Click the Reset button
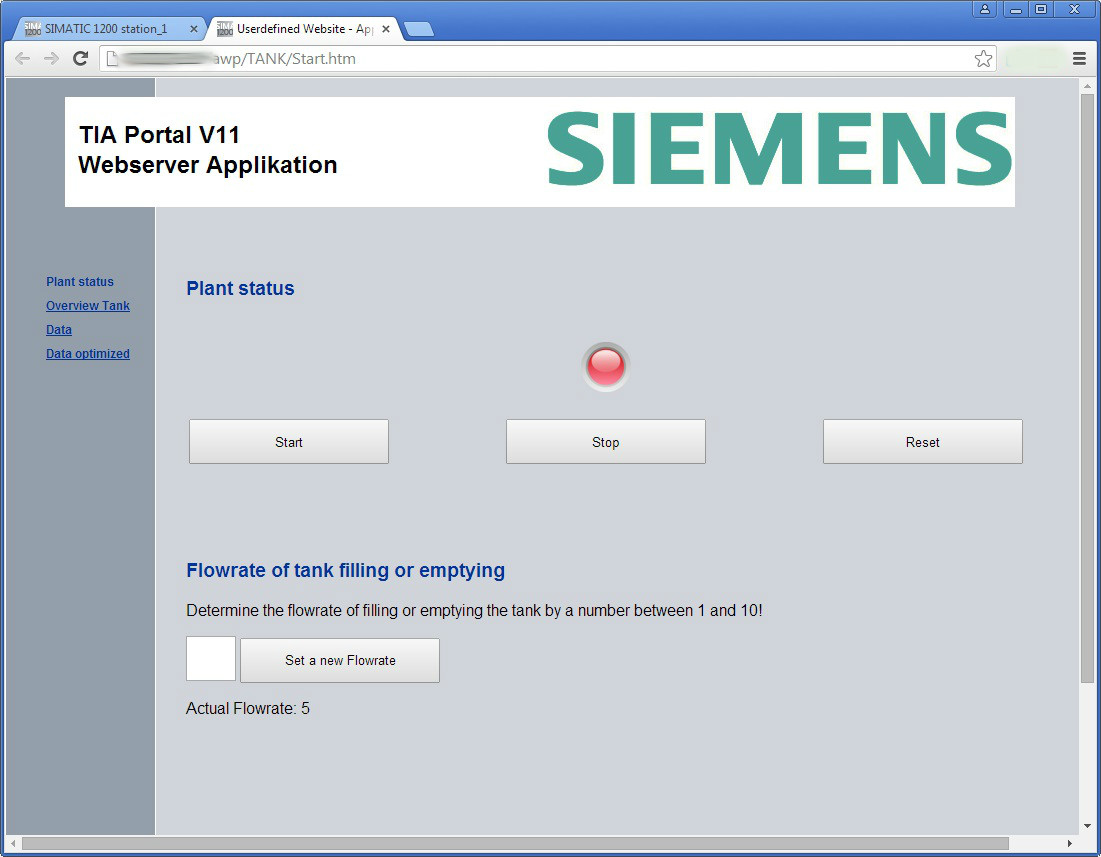 (923, 441)
